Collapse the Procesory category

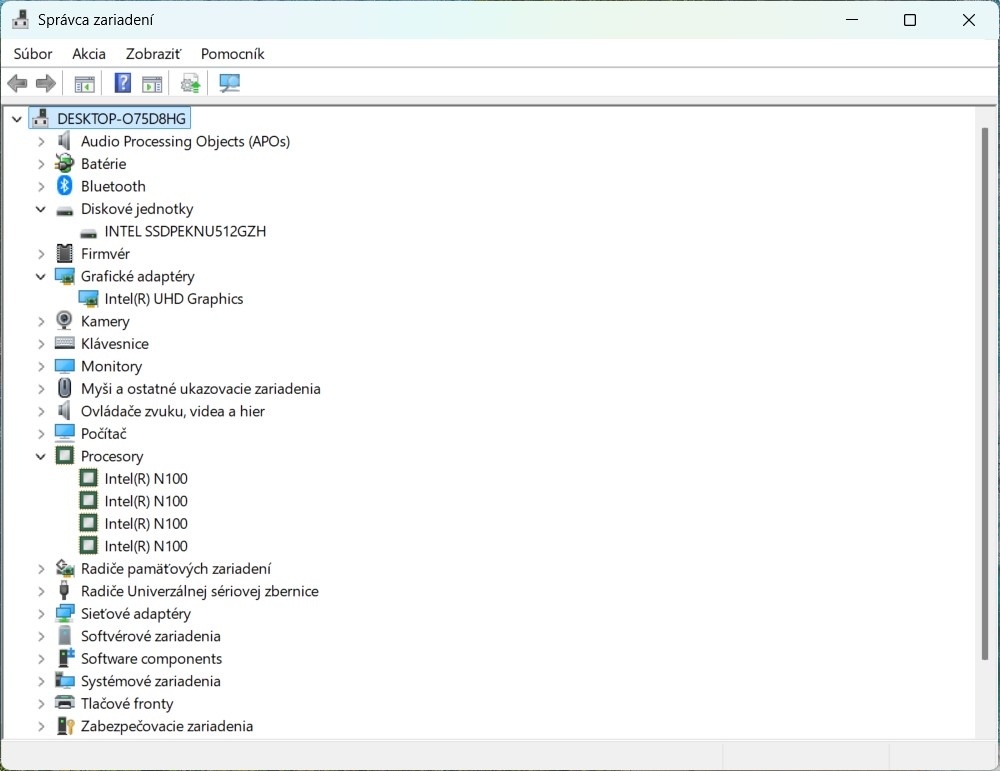point(41,456)
